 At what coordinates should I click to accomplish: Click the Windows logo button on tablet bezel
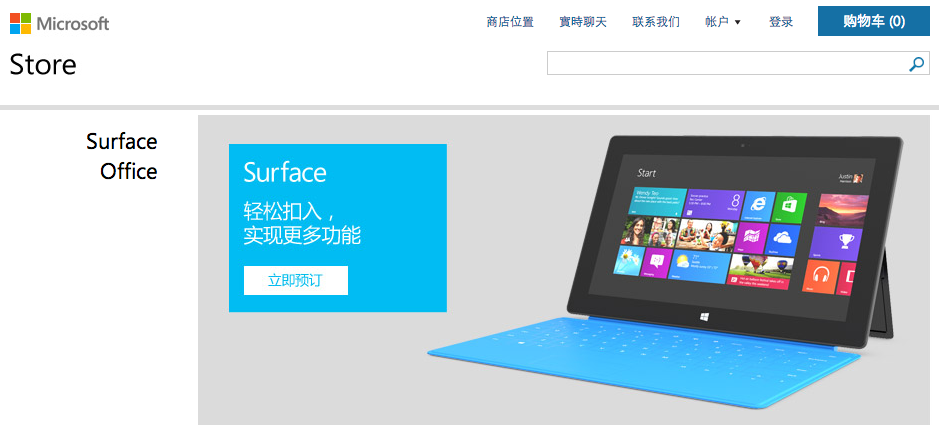click(x=705, y=316)
